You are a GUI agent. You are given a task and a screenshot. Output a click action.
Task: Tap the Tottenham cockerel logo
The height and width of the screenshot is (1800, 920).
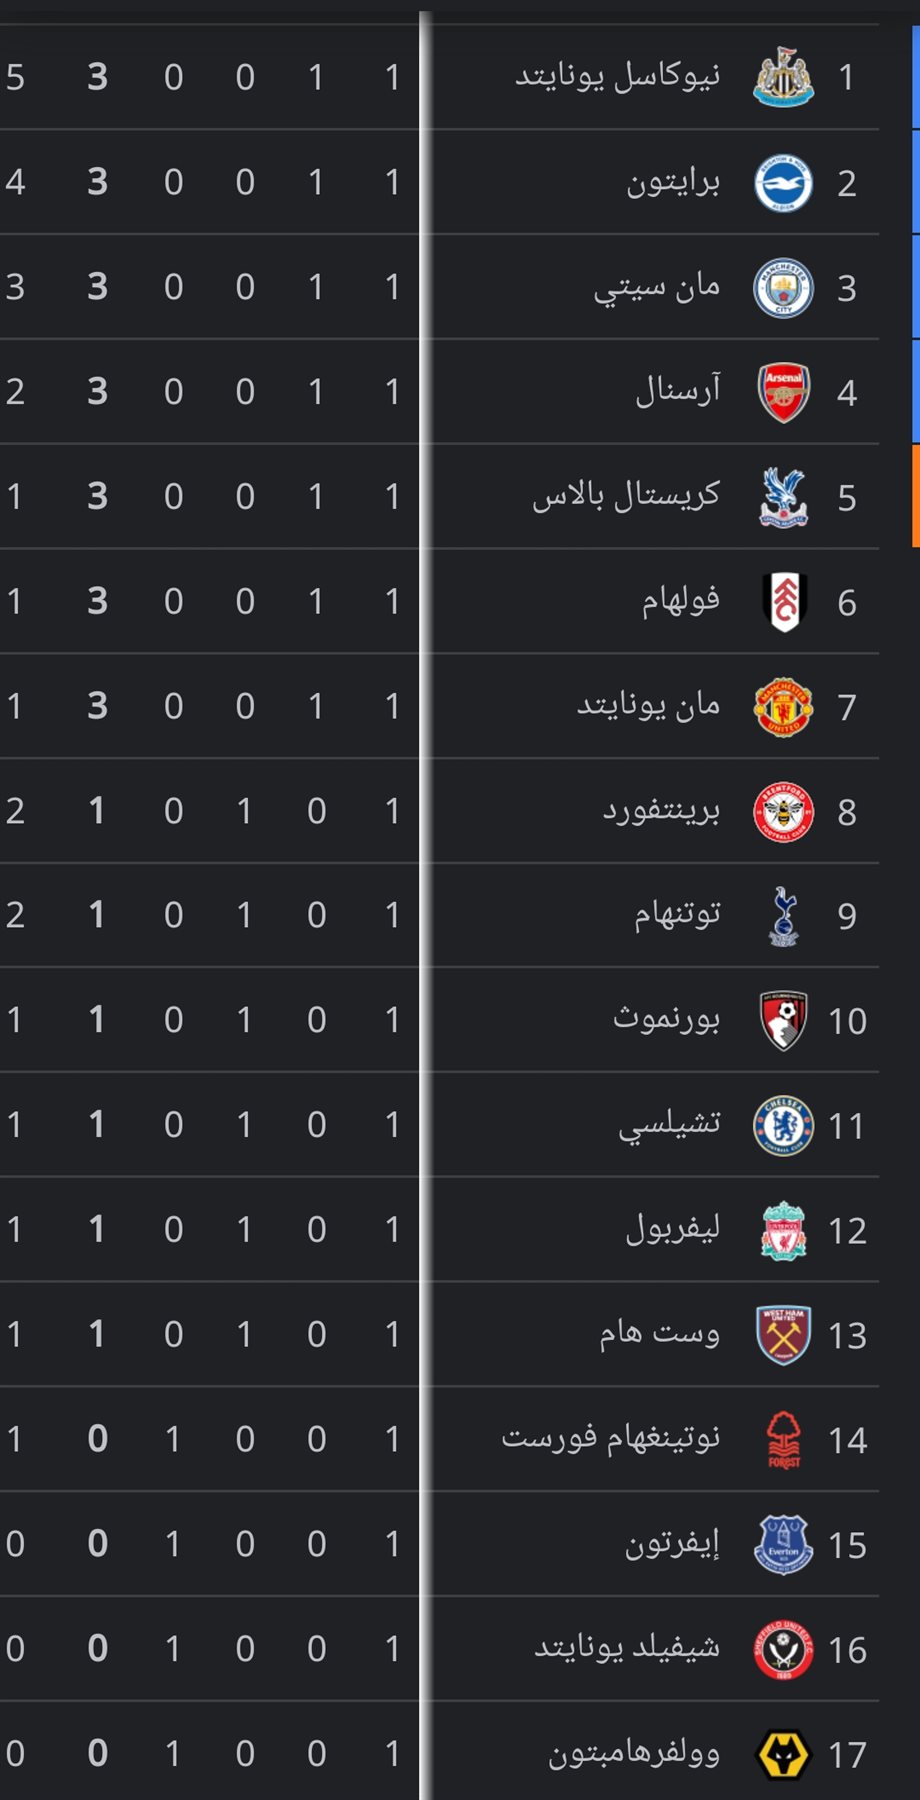click(x=783, y=916)
